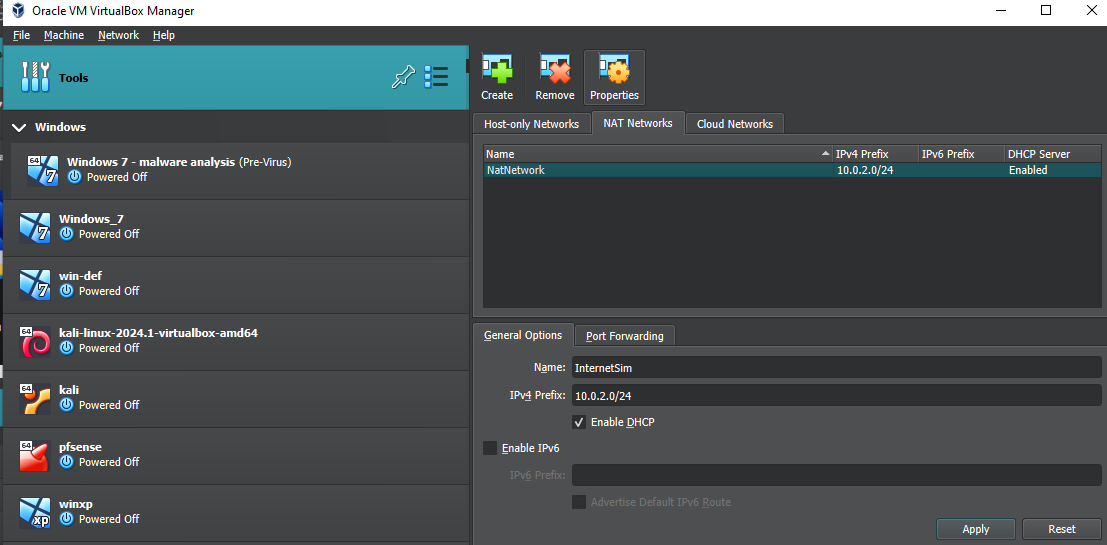Click the Windows_7 VM OS icon

(x=35, y=227)
